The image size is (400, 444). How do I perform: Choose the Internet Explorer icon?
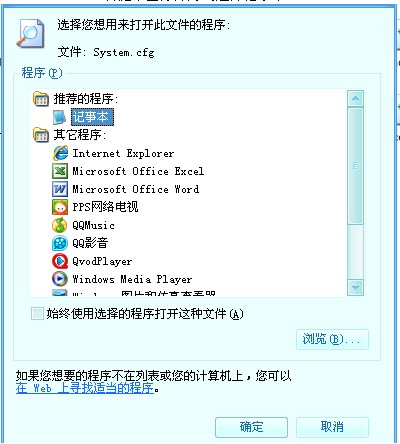pos(60,153)
